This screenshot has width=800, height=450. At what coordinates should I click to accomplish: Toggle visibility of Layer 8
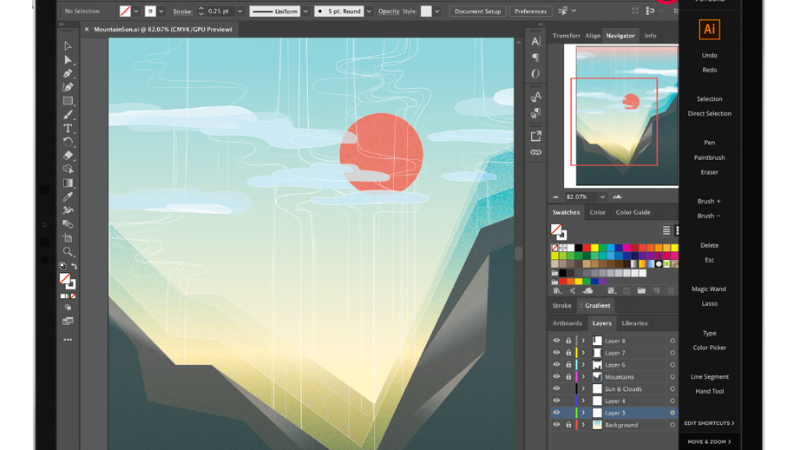point(557,341)
